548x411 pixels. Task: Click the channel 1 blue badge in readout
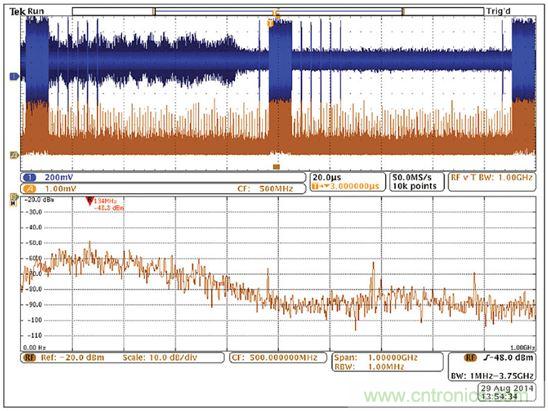coord(29,178)
